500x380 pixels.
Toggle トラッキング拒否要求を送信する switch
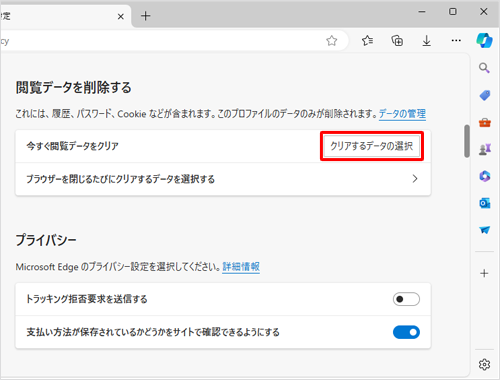click(406, 299)
